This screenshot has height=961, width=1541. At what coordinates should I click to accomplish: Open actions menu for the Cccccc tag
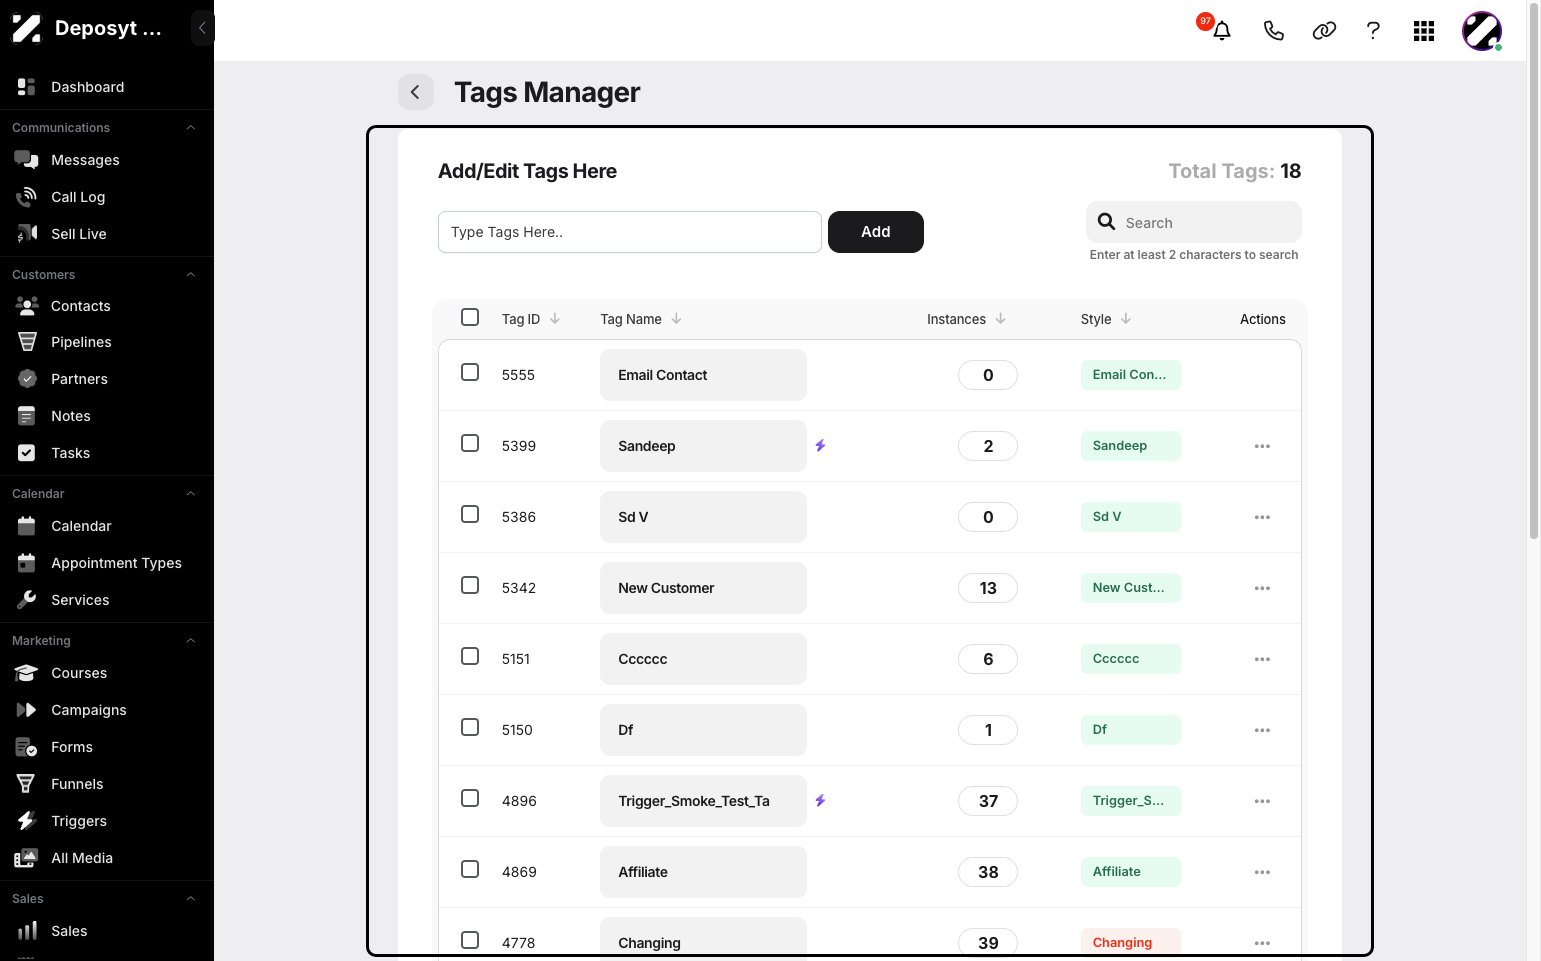pyautogui.click(x=1262, y=659)
